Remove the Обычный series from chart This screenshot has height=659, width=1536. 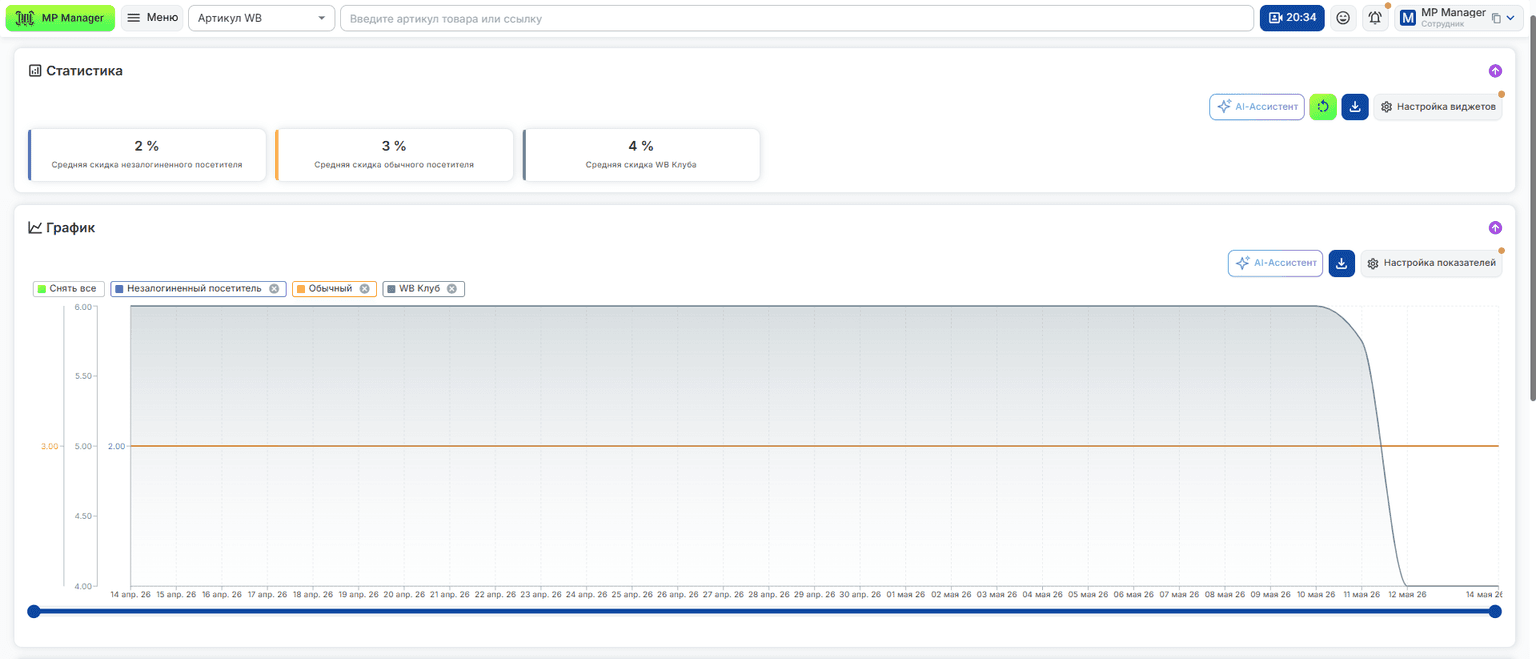364,289
